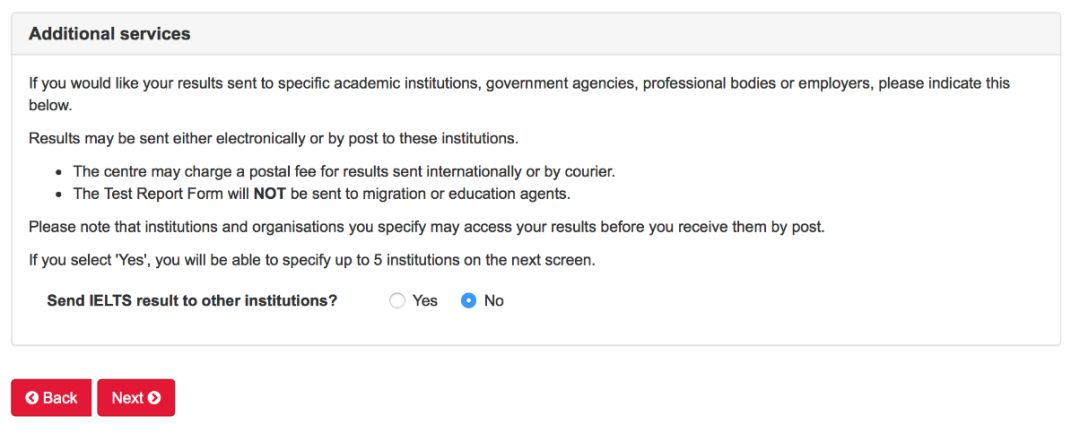Click the left arrow icon on Back
The width and height of the screenshot is (1080, 433).
pyautogui.click(x=32, y=398)
